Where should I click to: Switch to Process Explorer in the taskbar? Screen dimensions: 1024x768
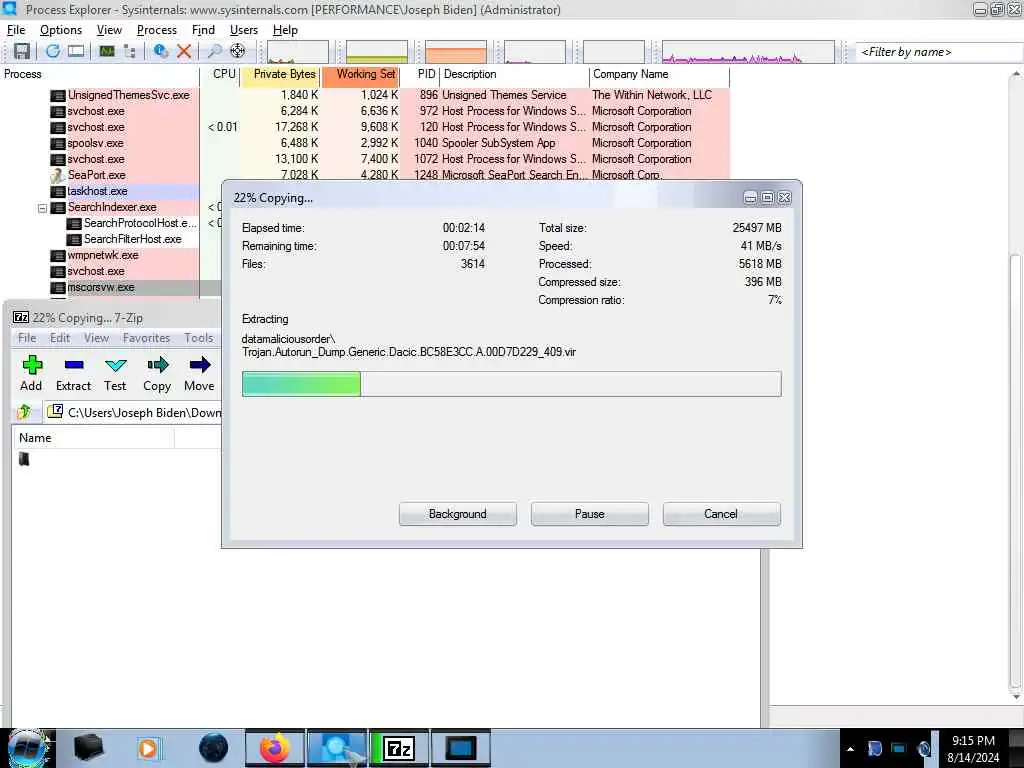click(x=337, y=748)
